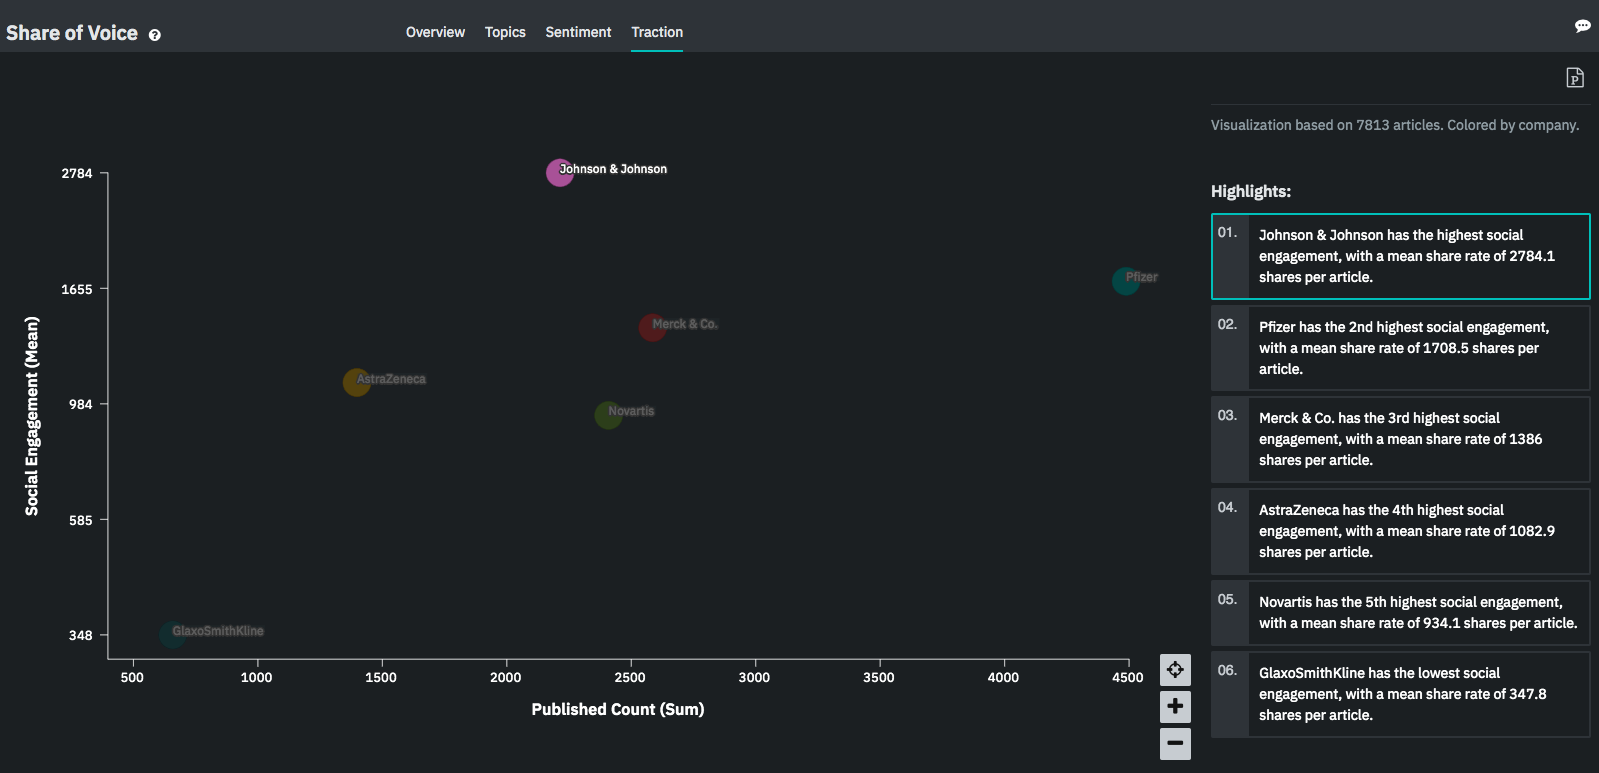
Task: Select highlight 05 about Novartis
Action: click(x=1400, y=613)
